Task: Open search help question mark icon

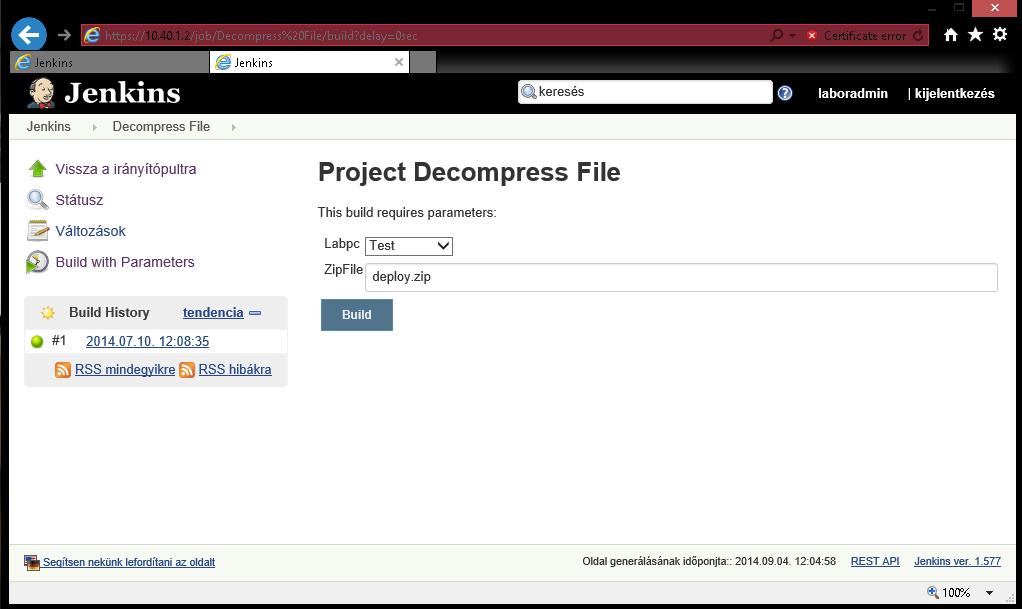Action: pyautogui.click(x=785, y=93)
